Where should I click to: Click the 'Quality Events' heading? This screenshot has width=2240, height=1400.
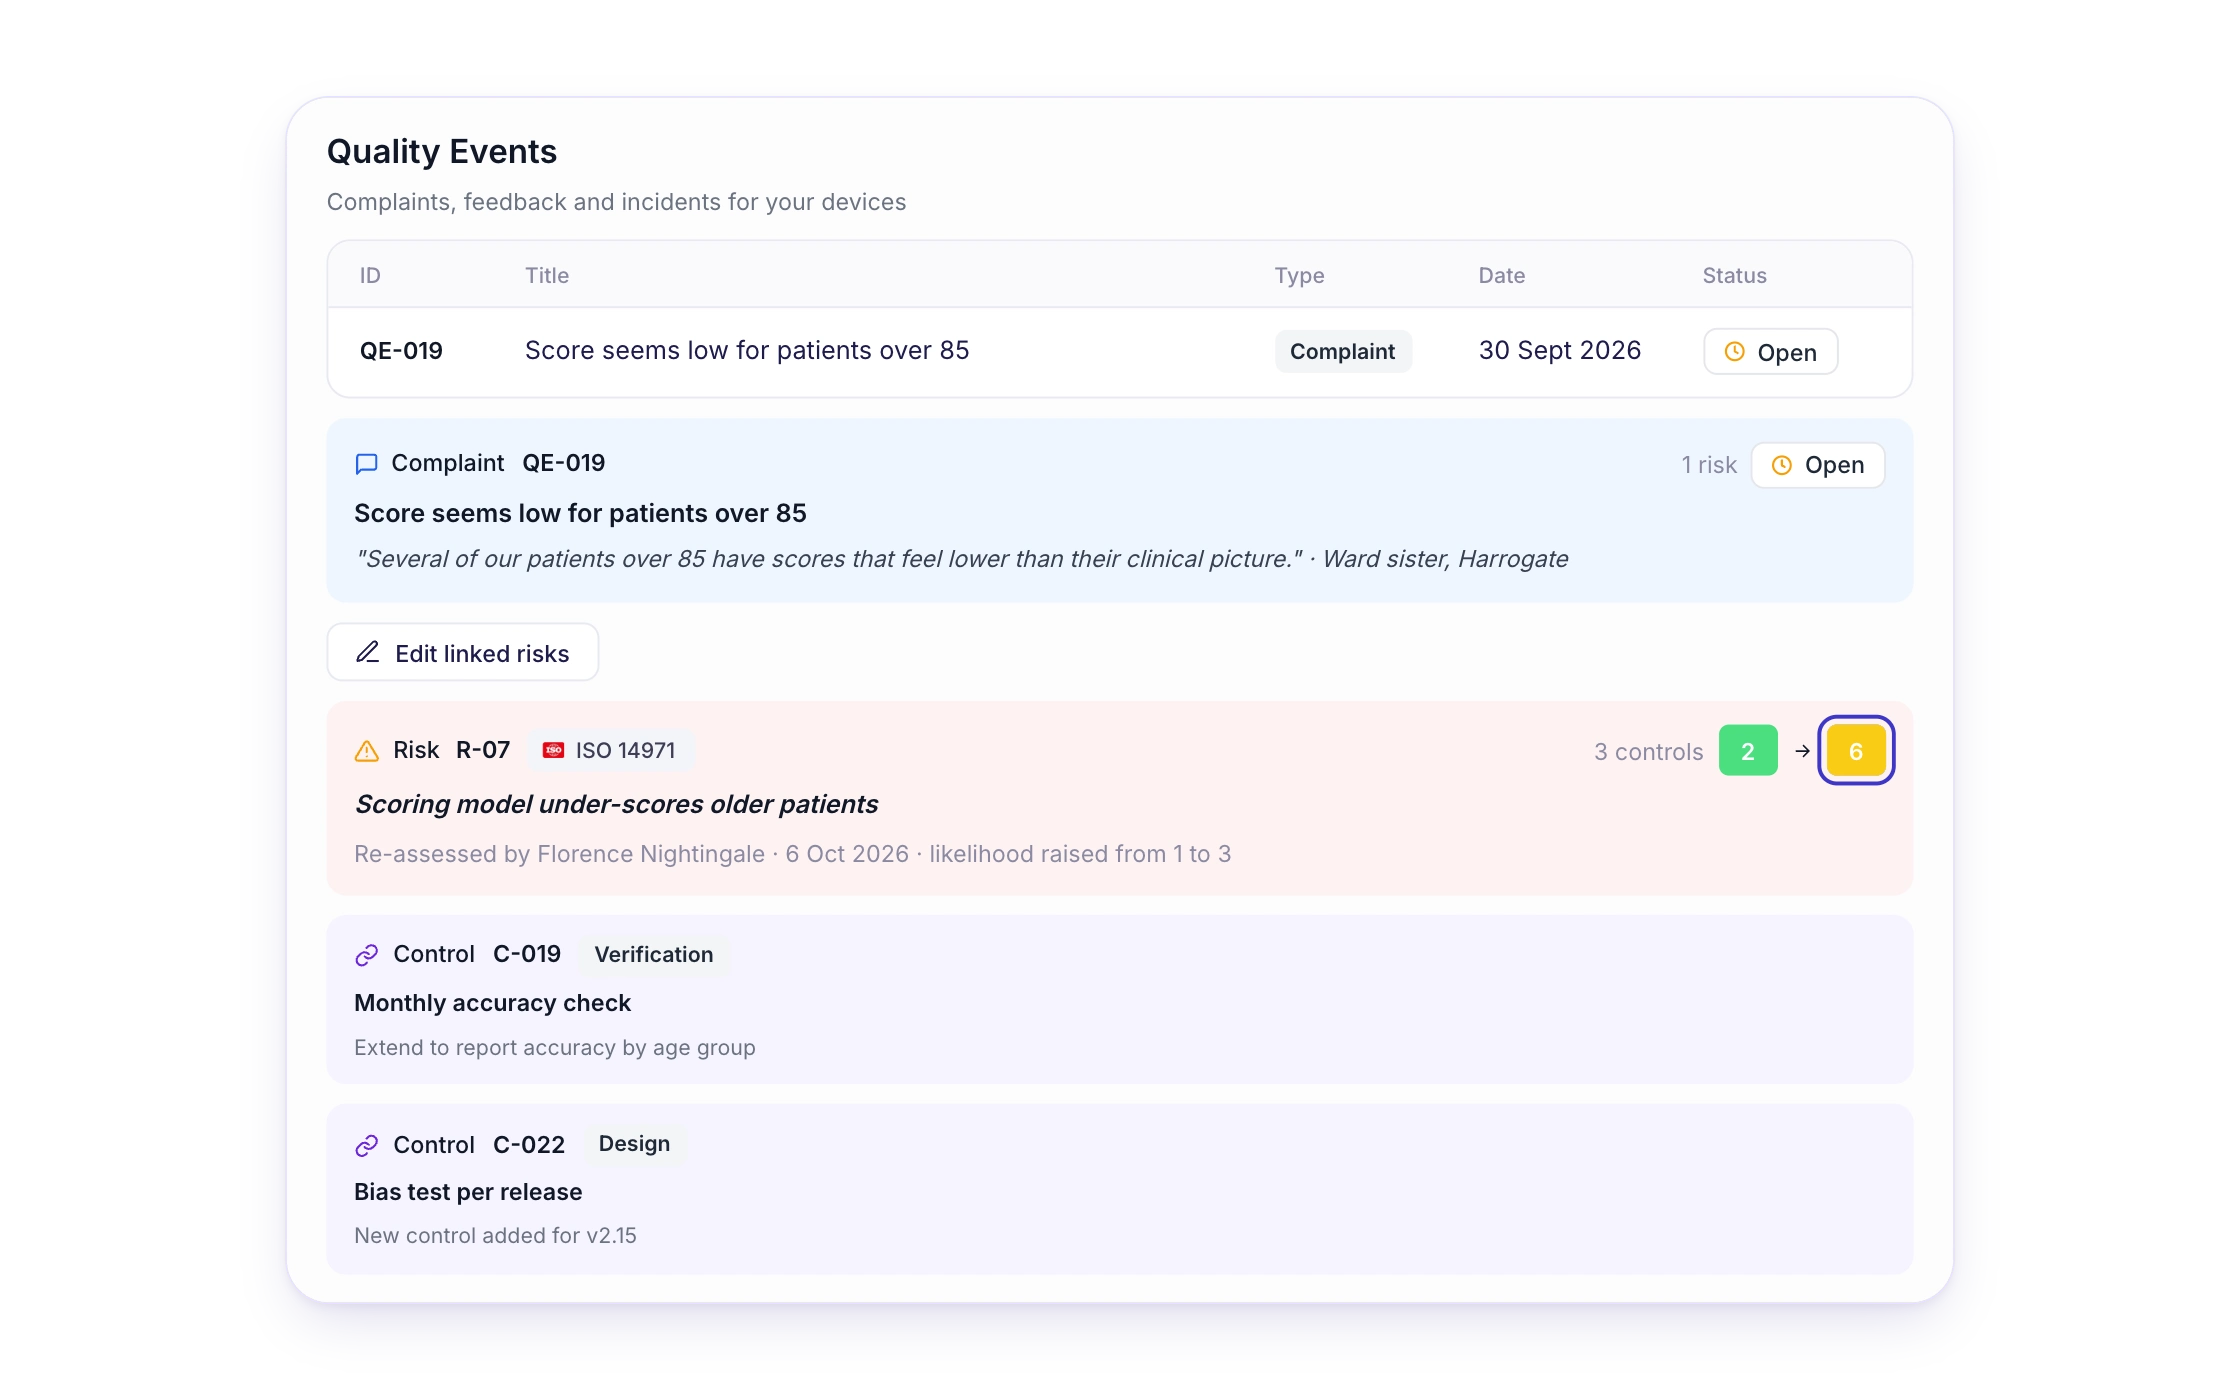click(x=442, y=151)
